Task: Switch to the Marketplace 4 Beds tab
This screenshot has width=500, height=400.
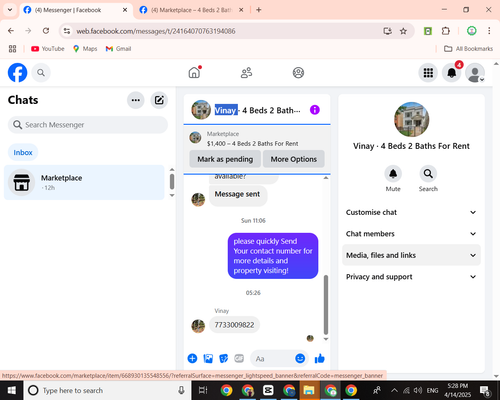Action: coord(191,10)
